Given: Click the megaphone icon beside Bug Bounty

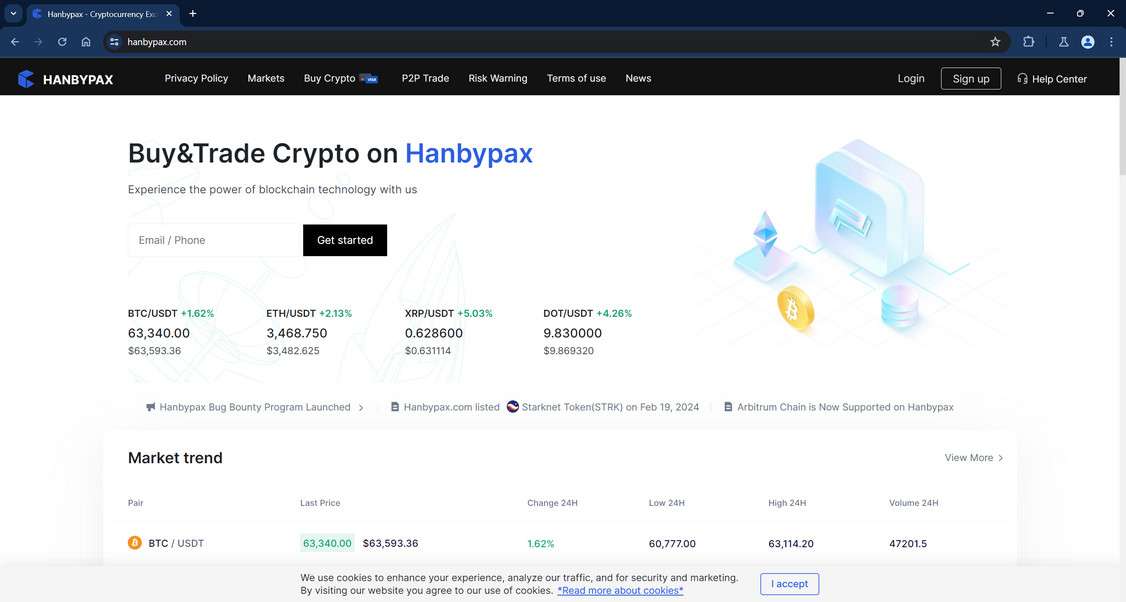Looking at the screenshot, I should point(151,407).
